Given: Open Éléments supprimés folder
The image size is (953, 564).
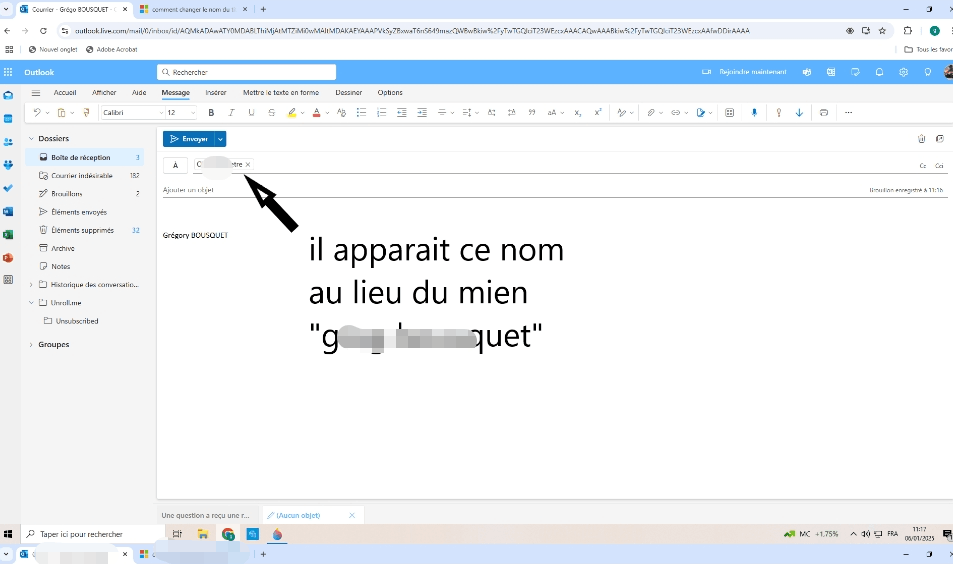Looking at the screenshot, I should pyautogui.click(x=84, y=230).
